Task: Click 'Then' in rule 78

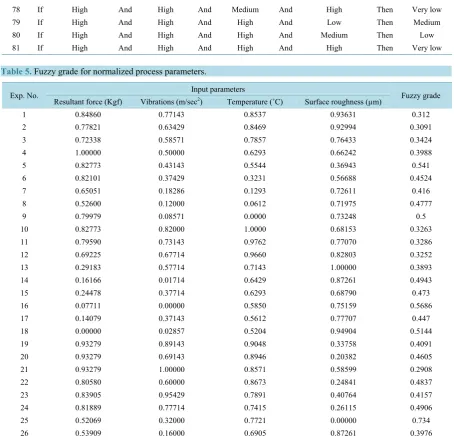Action: (385, 10)
